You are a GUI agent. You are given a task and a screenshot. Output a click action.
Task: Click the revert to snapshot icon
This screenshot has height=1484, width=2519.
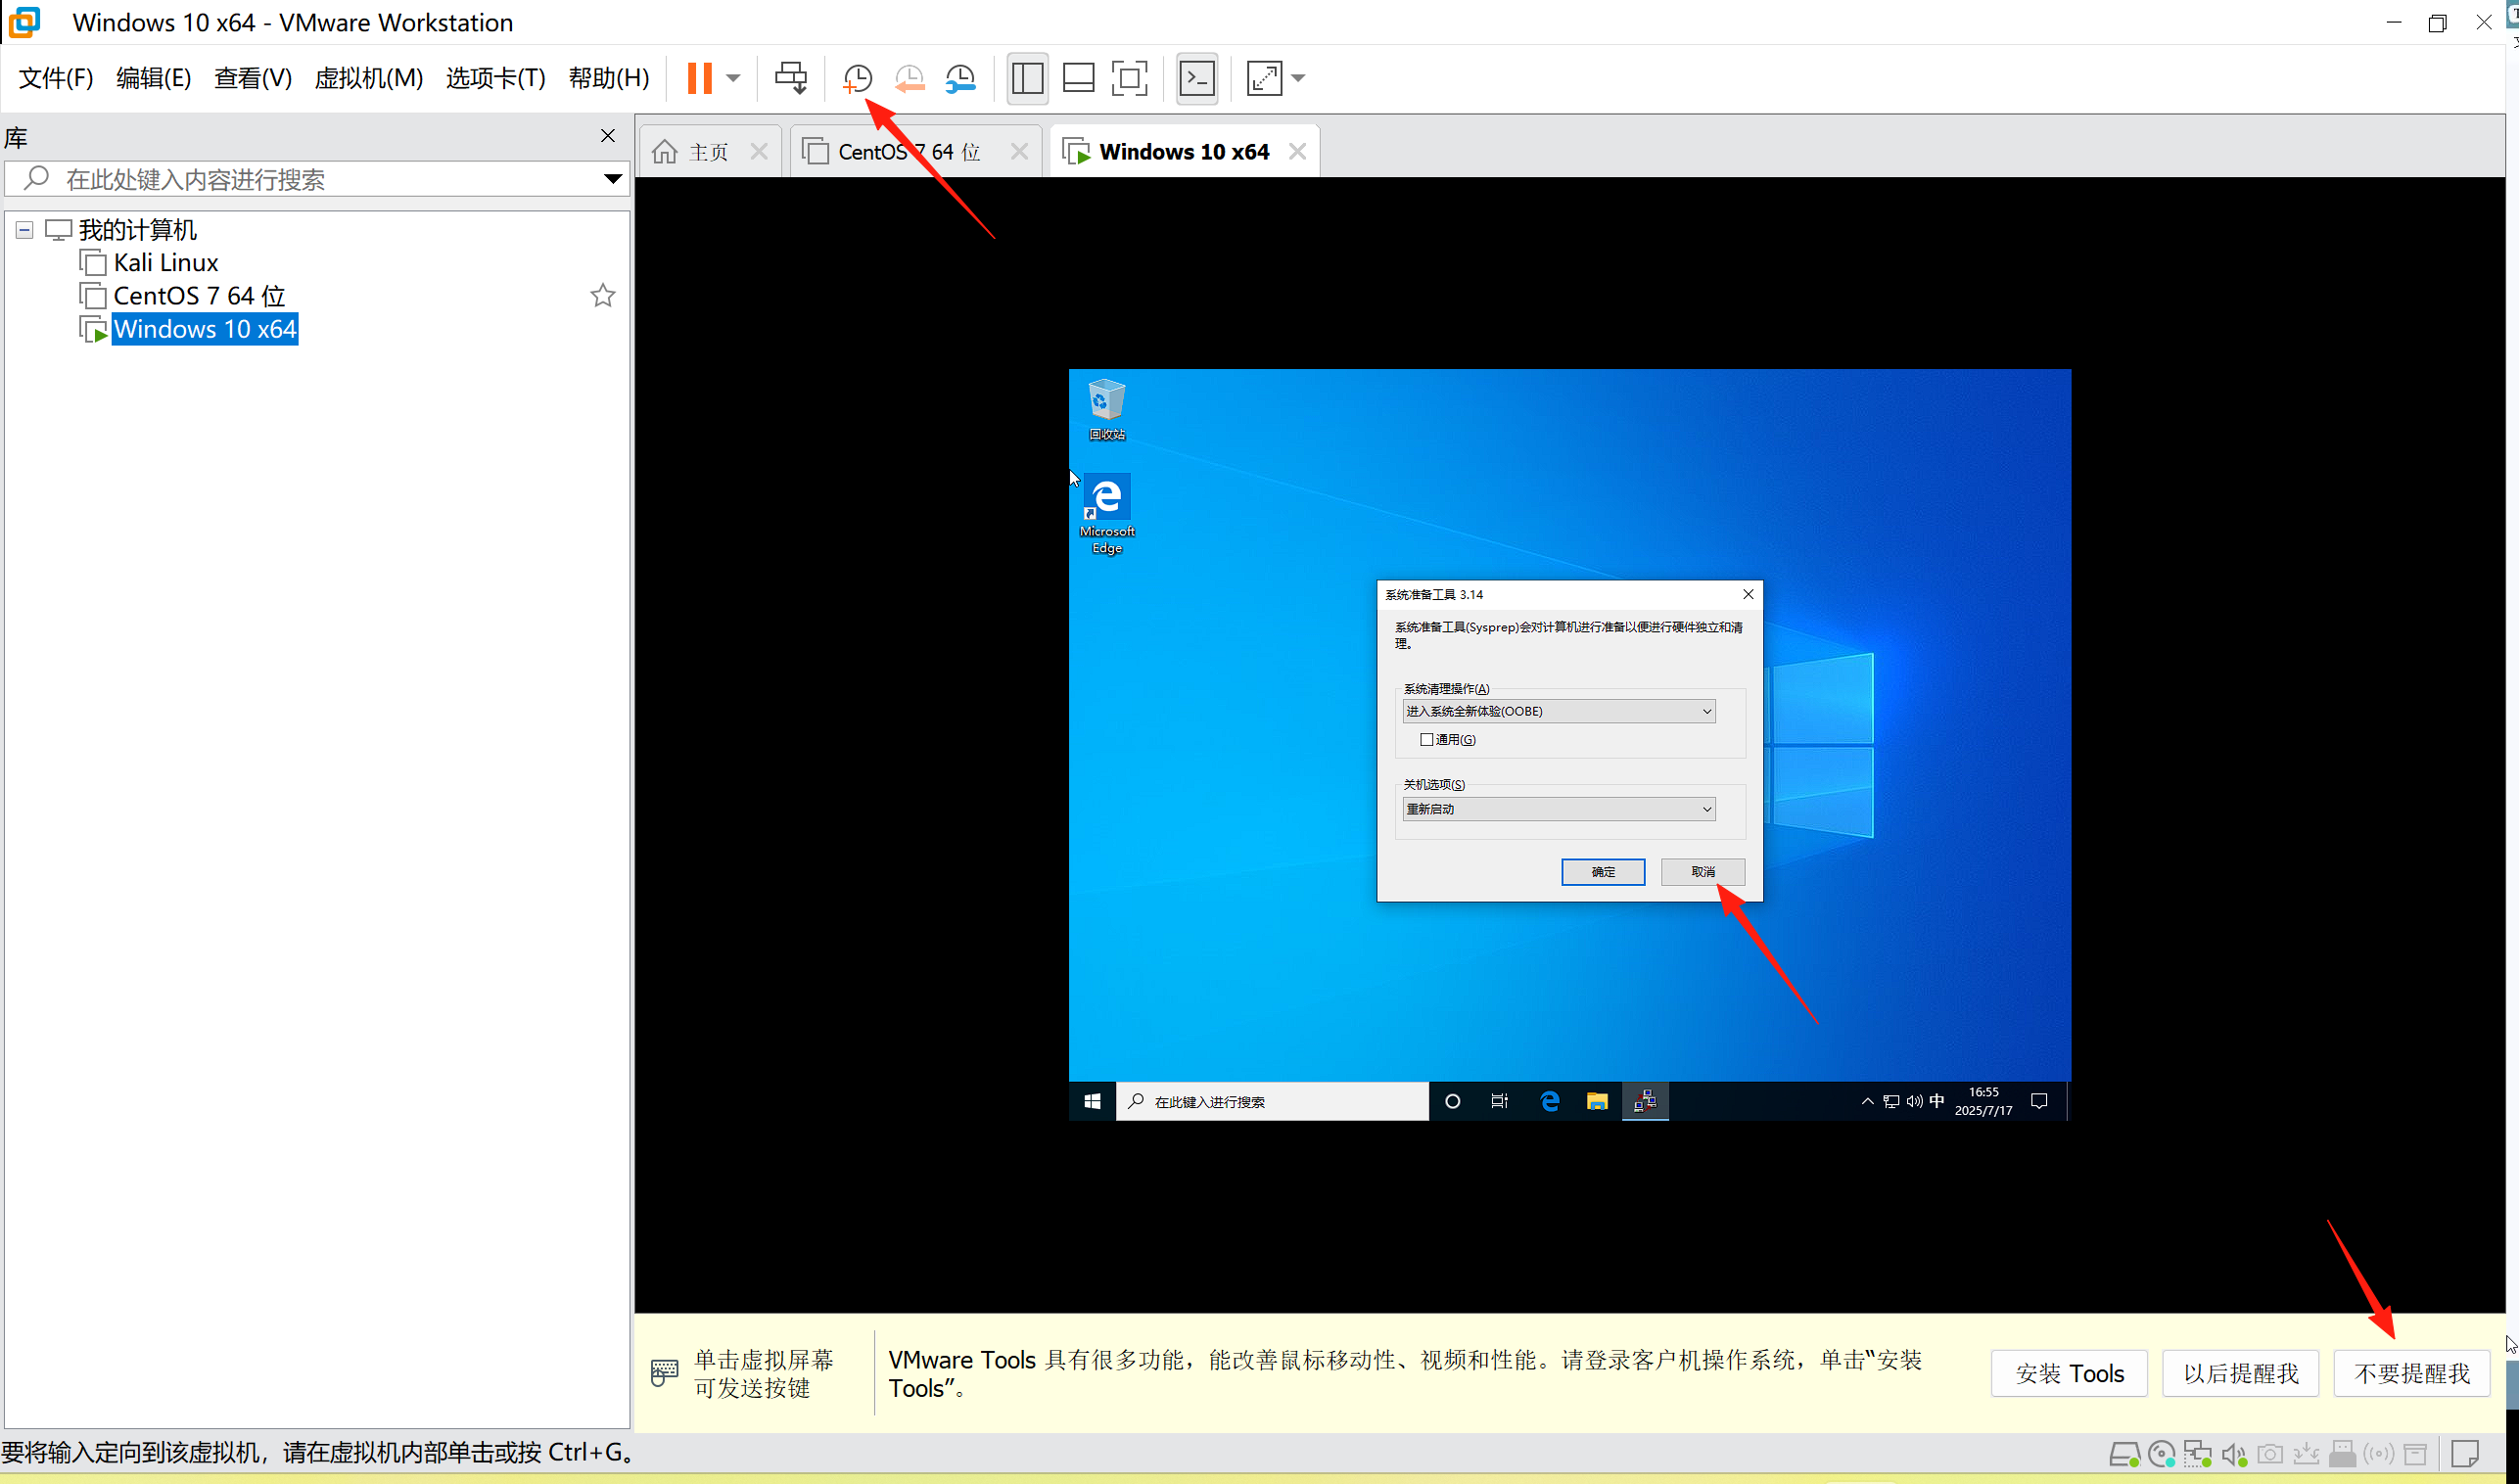coord(909,78)
